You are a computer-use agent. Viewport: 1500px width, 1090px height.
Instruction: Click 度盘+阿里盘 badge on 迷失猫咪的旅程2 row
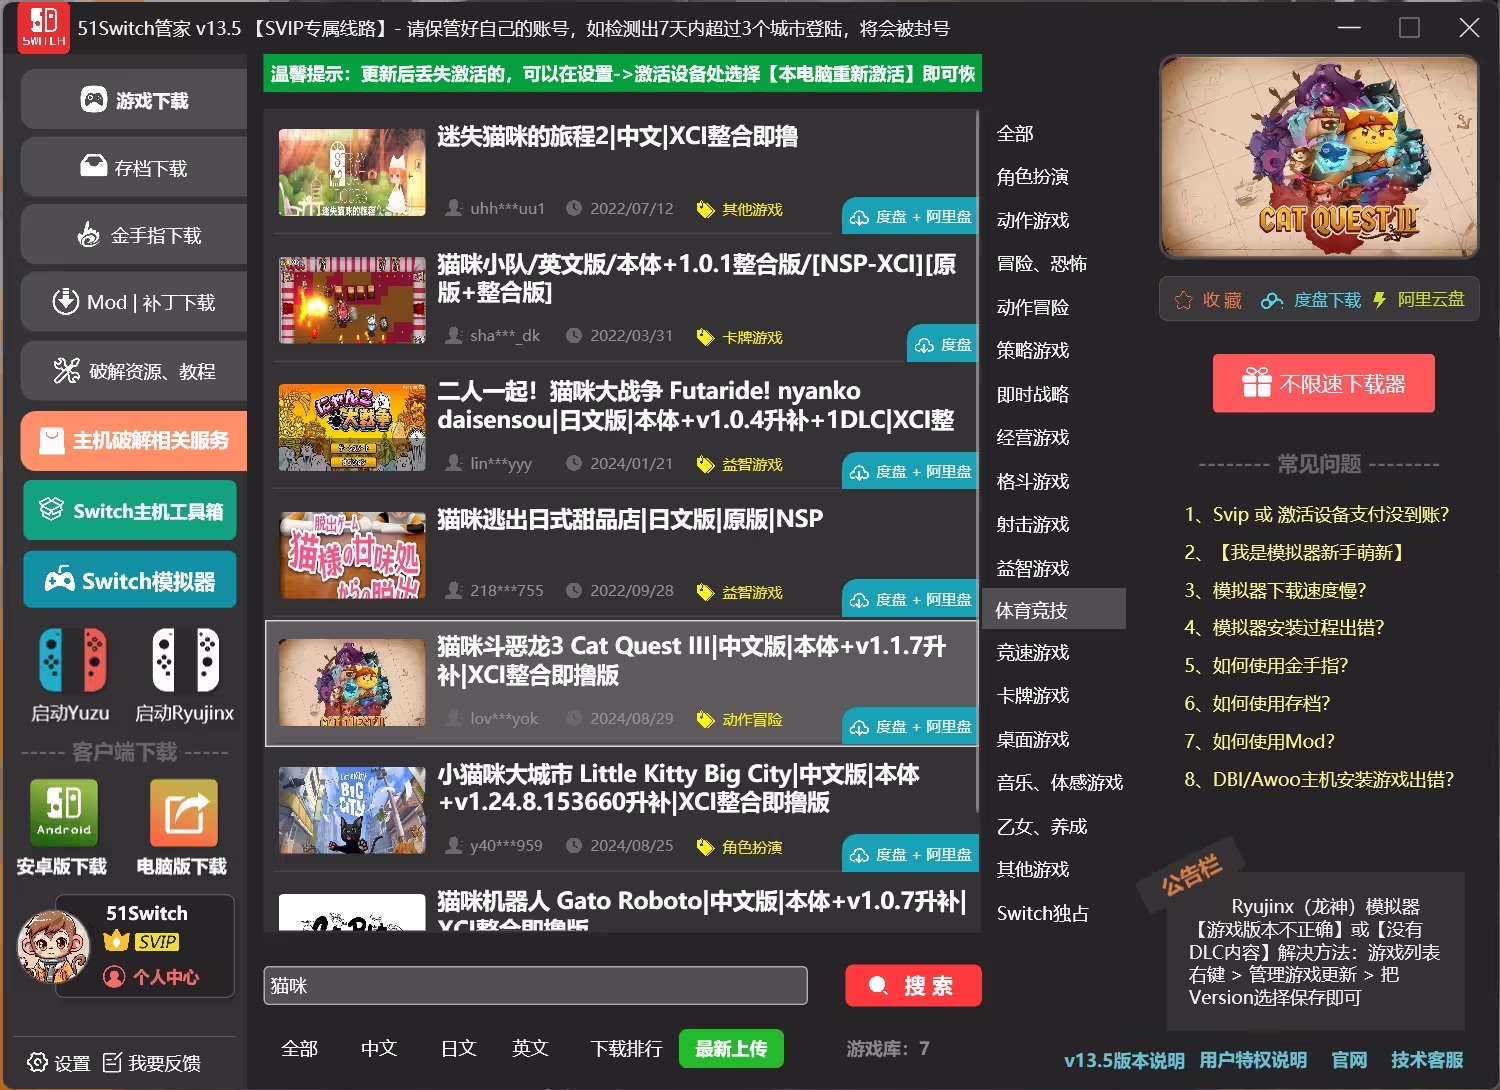(x=909, y=216)
